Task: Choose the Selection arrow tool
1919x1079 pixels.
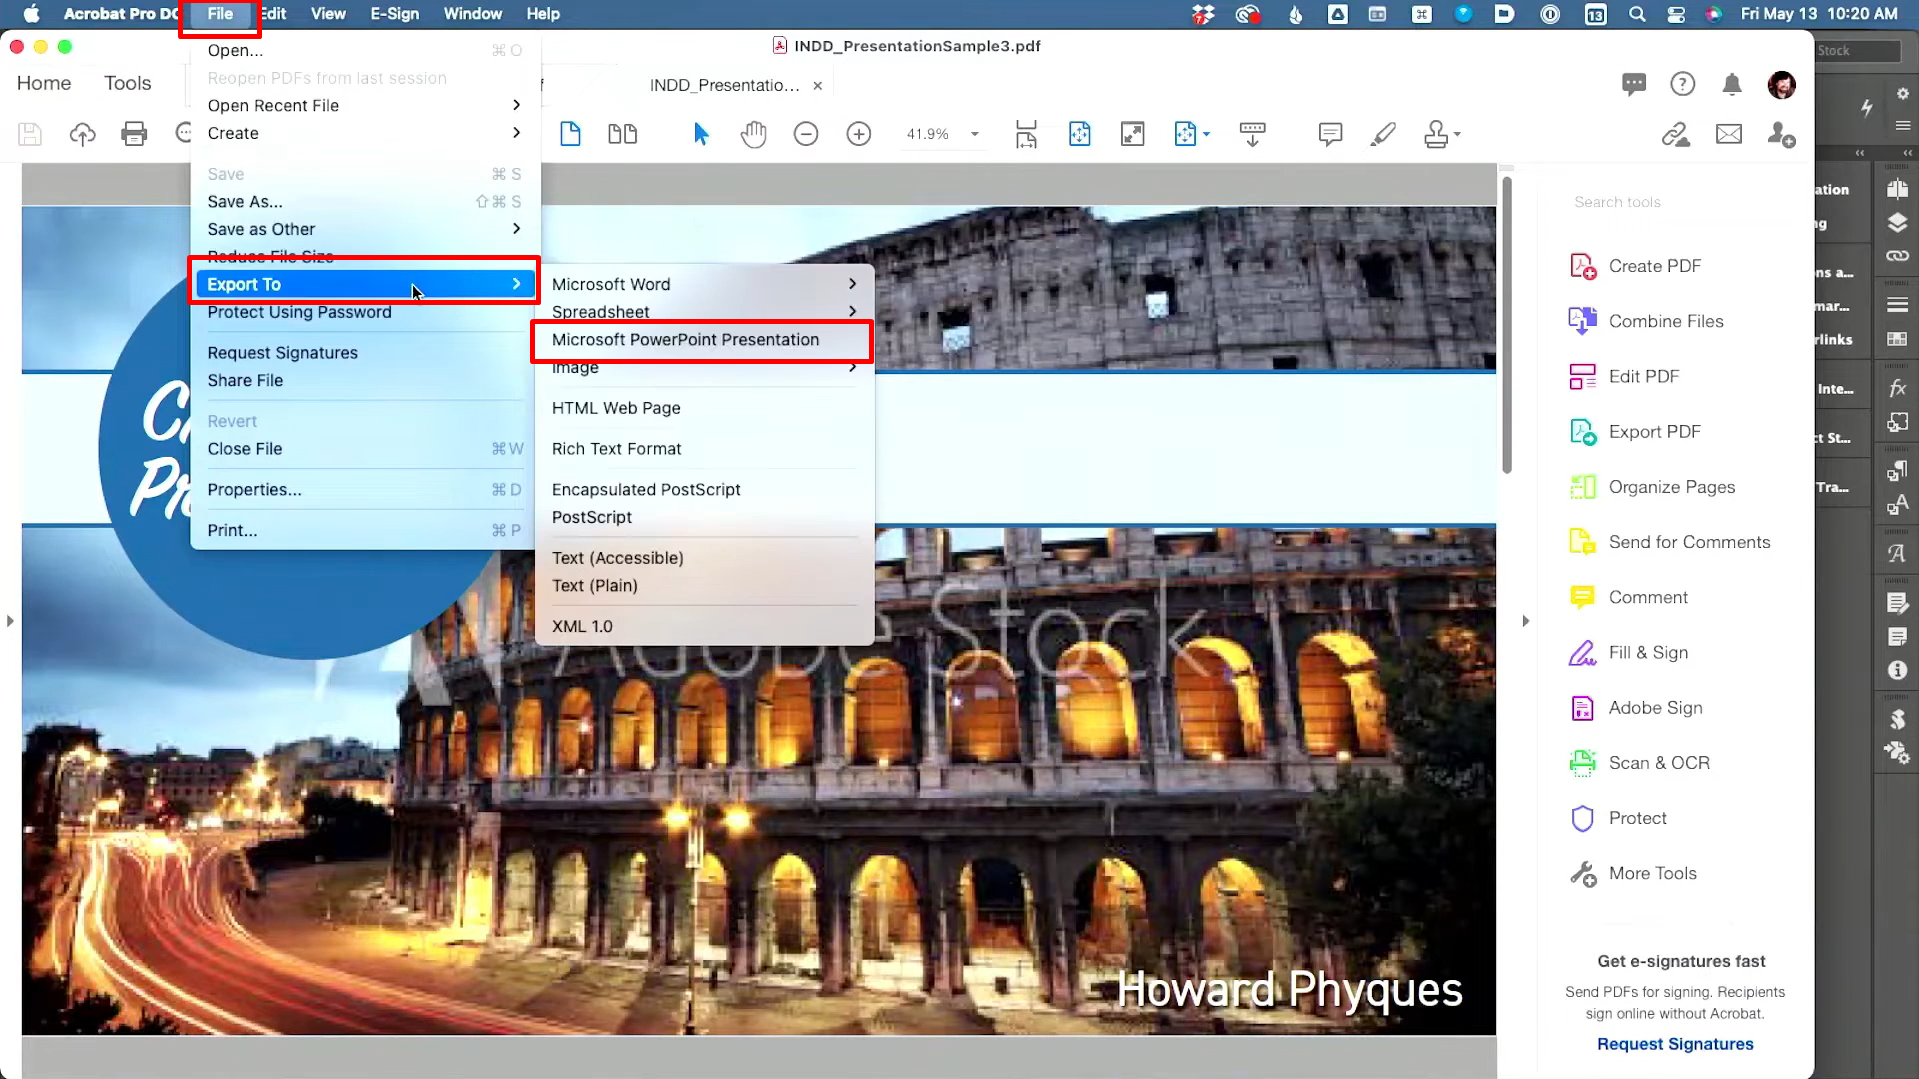Action: tap(701, 134)
